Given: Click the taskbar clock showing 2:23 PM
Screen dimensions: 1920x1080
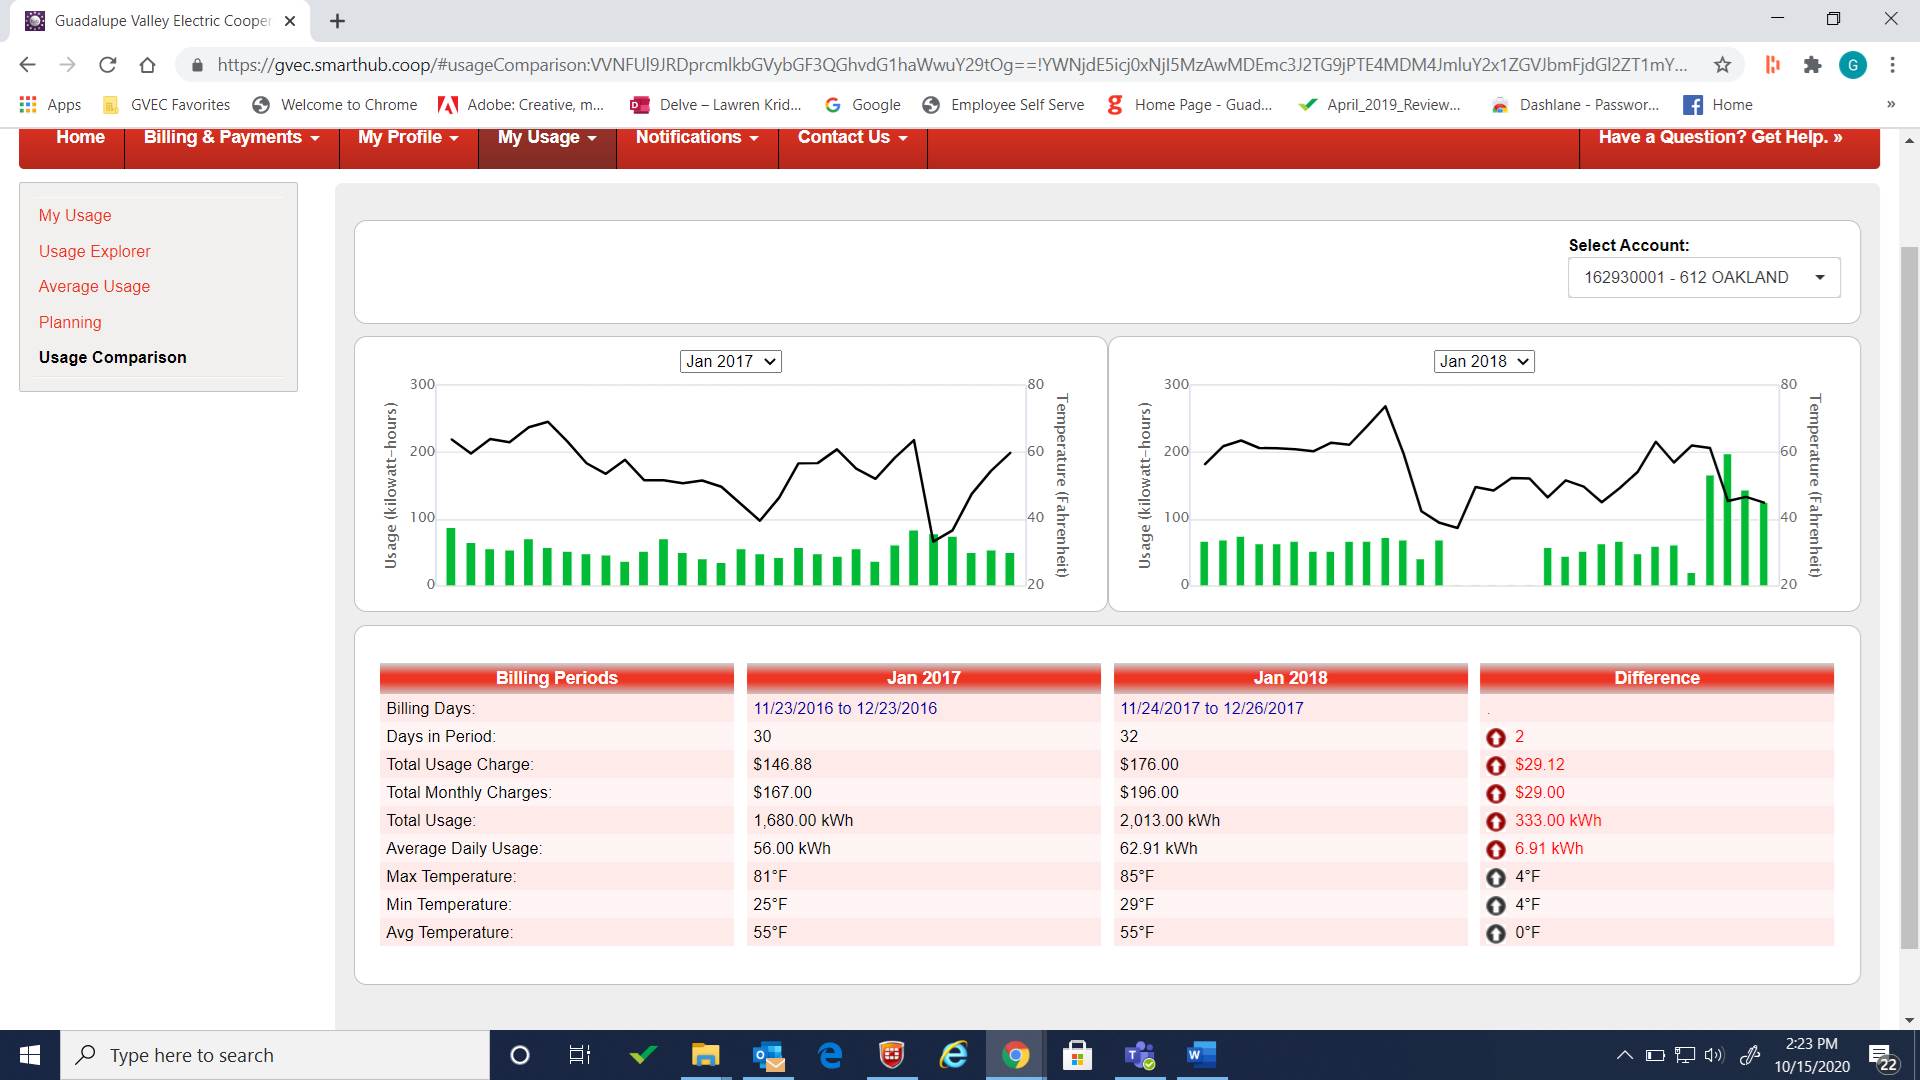Looking at the screenshot, I should 1812,1055.
